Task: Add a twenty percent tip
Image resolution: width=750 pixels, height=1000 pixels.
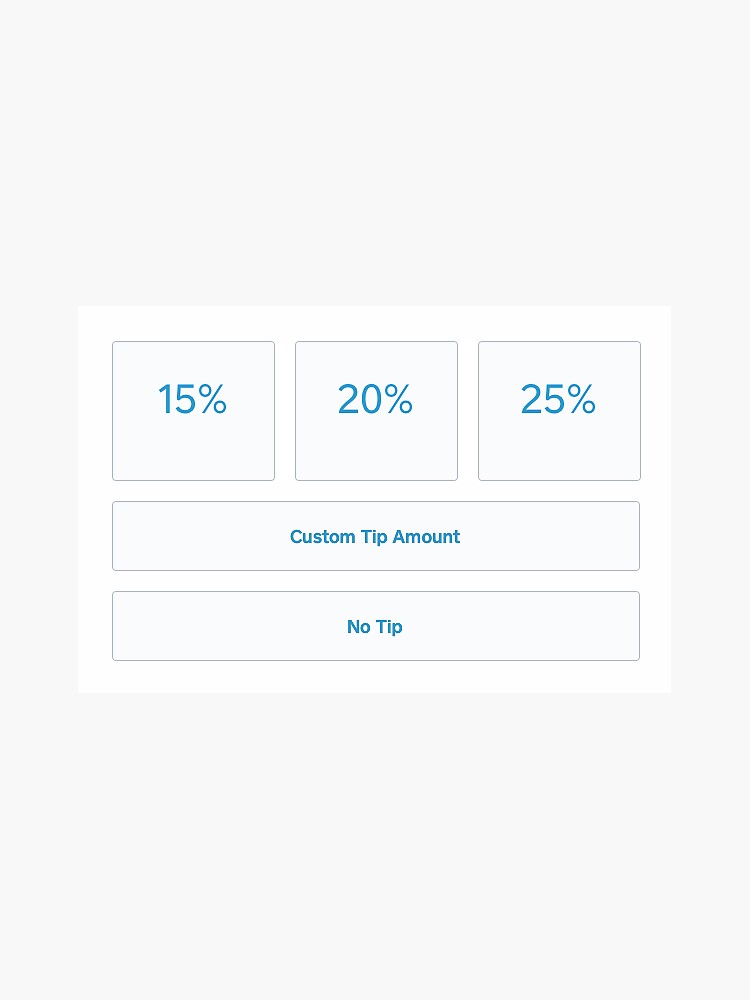Action: tap(376, 410)
